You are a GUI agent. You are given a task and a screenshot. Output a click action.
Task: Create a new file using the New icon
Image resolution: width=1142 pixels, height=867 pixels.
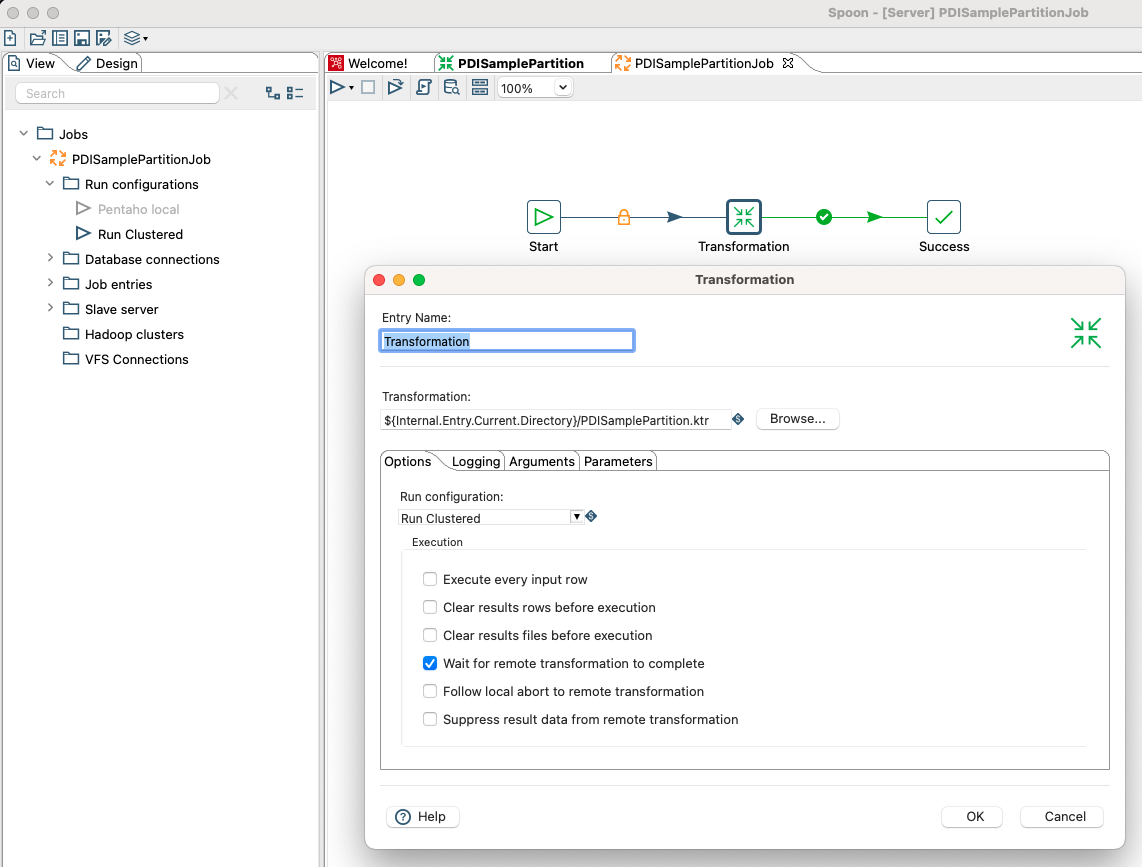10,37
